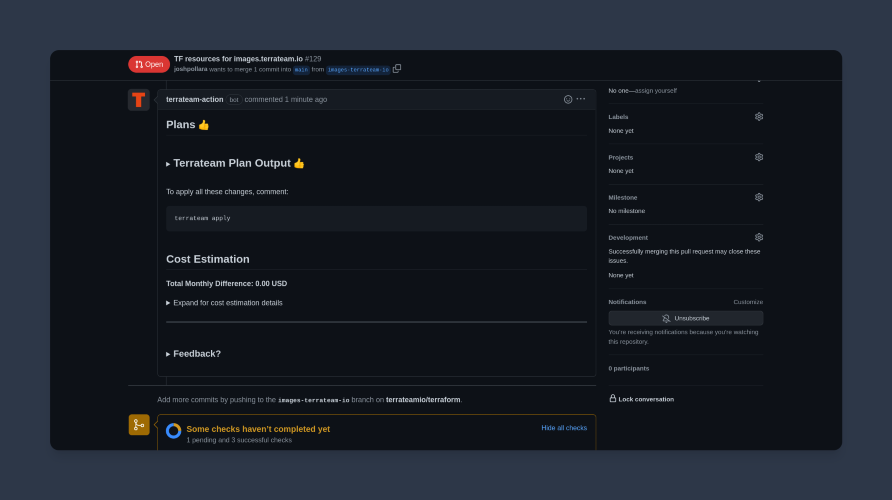This screenshot has height=500, width=892.
Task: Click the Total Monthly Difference: 0.00 USD text
Action: coord(226,283)
